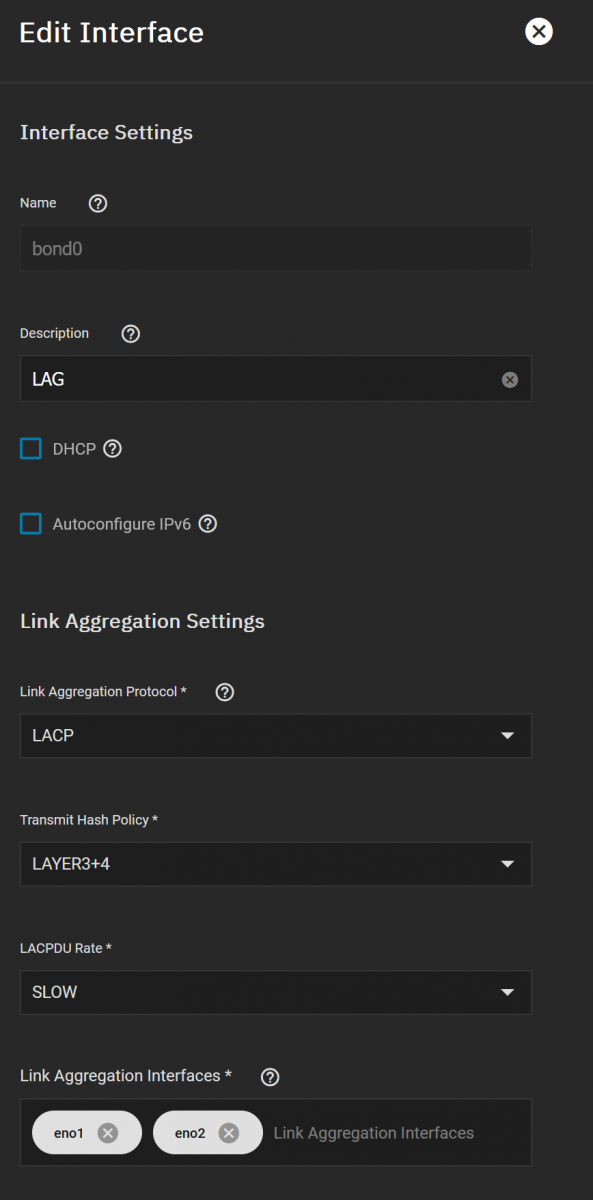Viewport: 593px width, 1200px height.
Task: Close the Edit Interface panel
Action: click(x=539, y=32)
